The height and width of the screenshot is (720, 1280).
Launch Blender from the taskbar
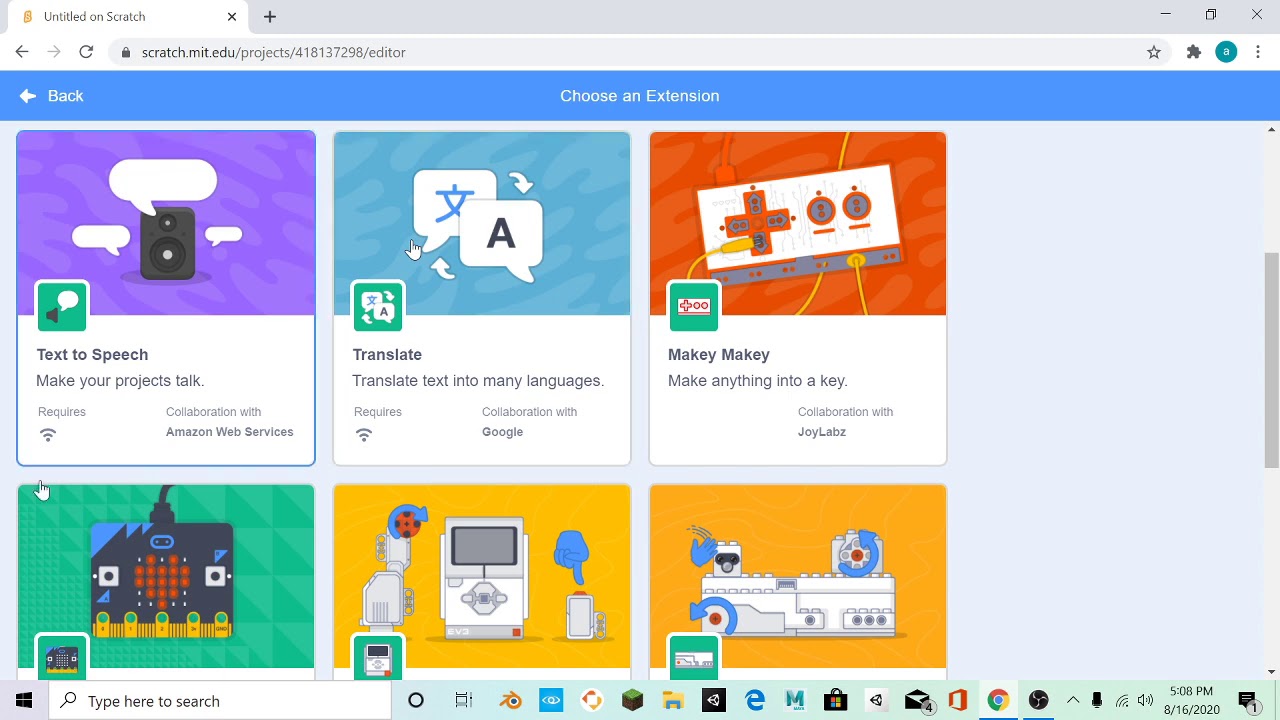tap(511, 701)
